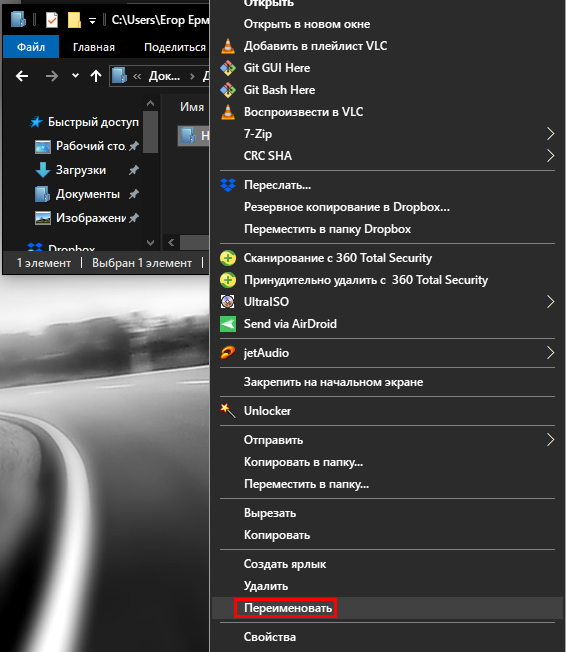This screenshot has height=652, width=566.
Task: Click the Git GUI Here icon
Action: coord(228,68)
